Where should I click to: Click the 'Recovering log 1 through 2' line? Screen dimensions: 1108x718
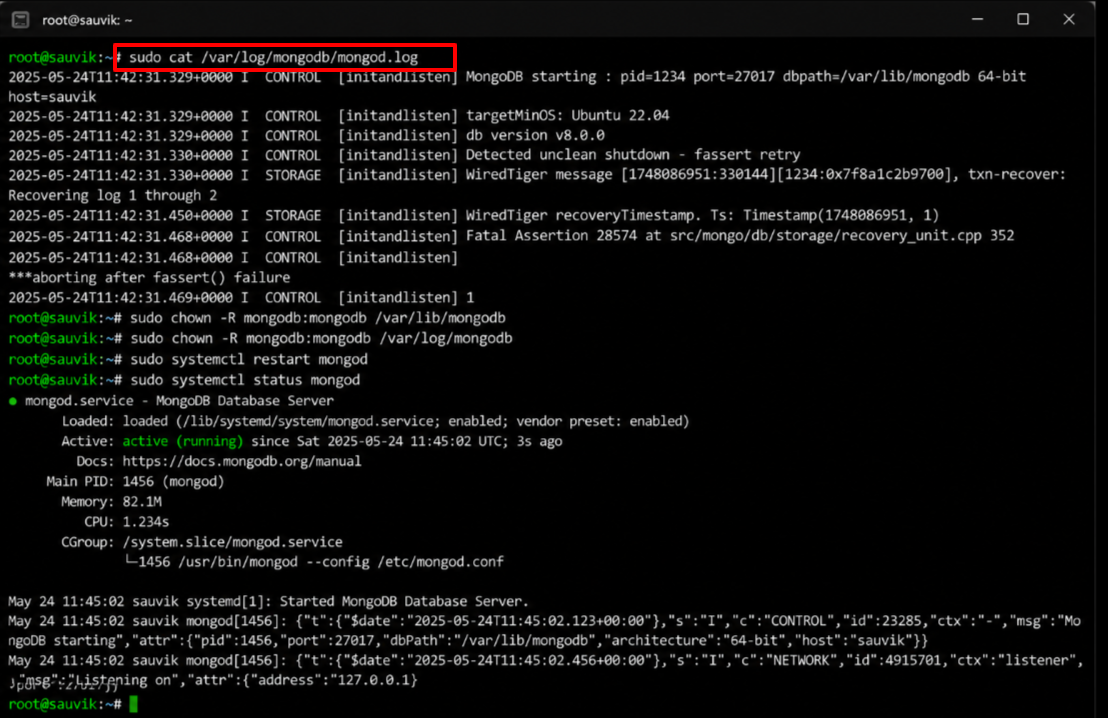[113, 195]
